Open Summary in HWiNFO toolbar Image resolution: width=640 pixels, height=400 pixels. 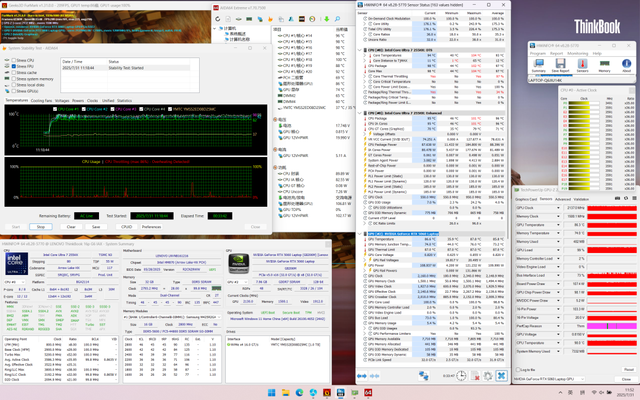pyautogui.click(x=538, y=64)
